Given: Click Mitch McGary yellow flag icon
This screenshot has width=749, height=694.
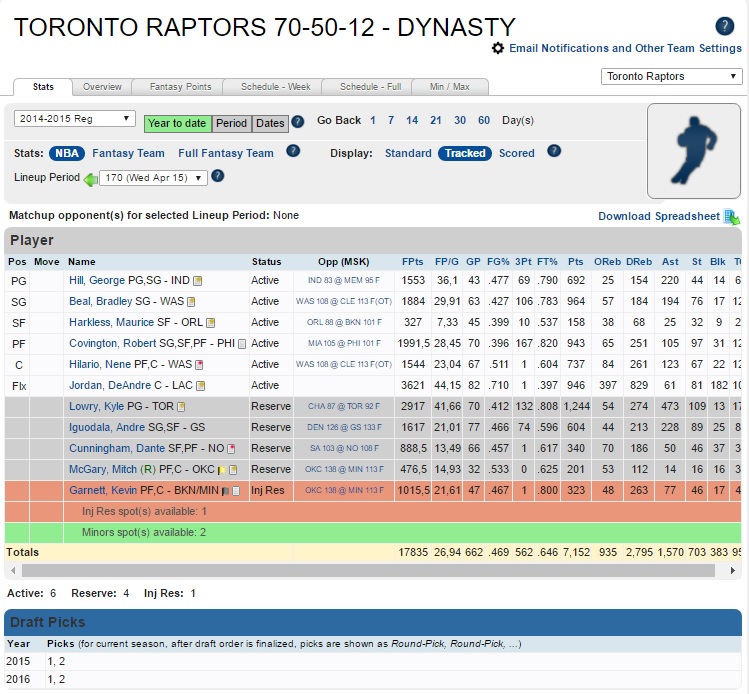Looking at the screenshot, I should point(222,470).
